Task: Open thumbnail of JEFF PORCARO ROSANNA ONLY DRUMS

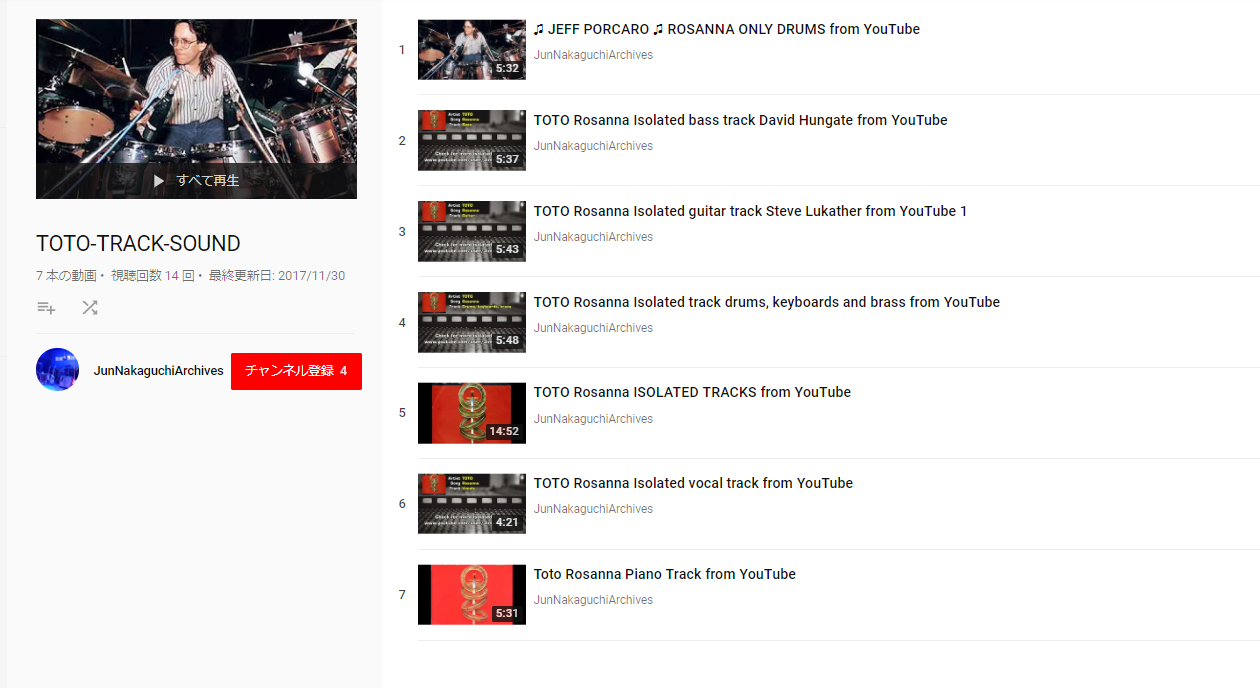Action: pos(472,50)
